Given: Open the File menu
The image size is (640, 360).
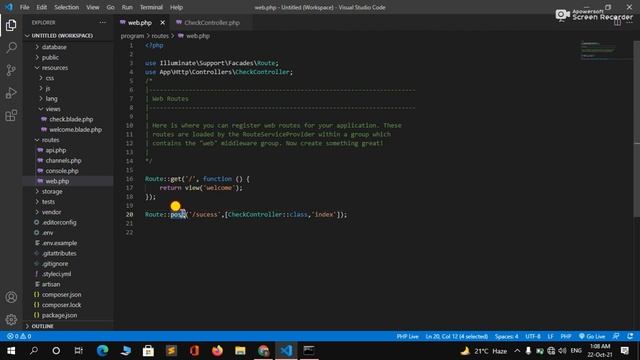Looking at the screenshot, I should point(24,7).
